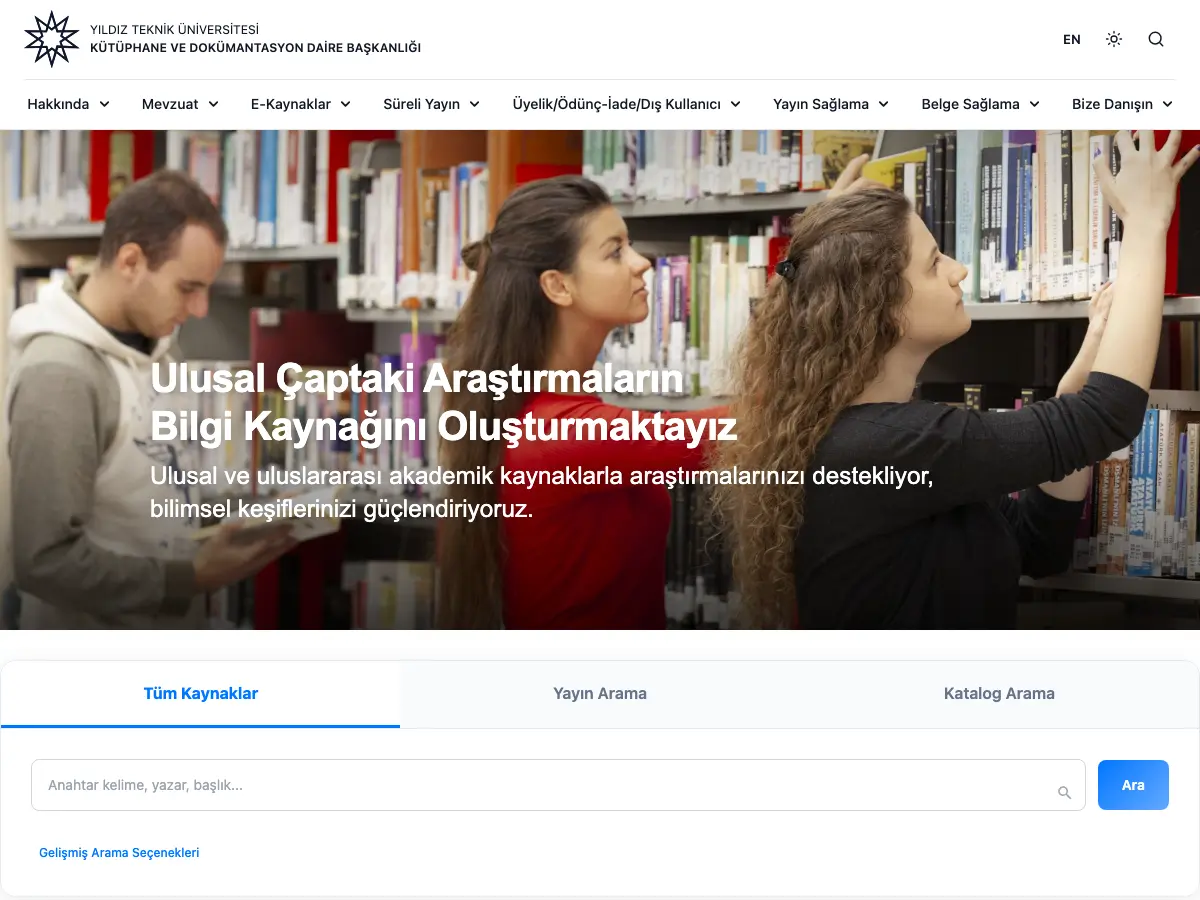The height and width of the screenshot is (900, 1200).
Task: Focus the Anahtar kelime search input
Action: pos(558,785)
